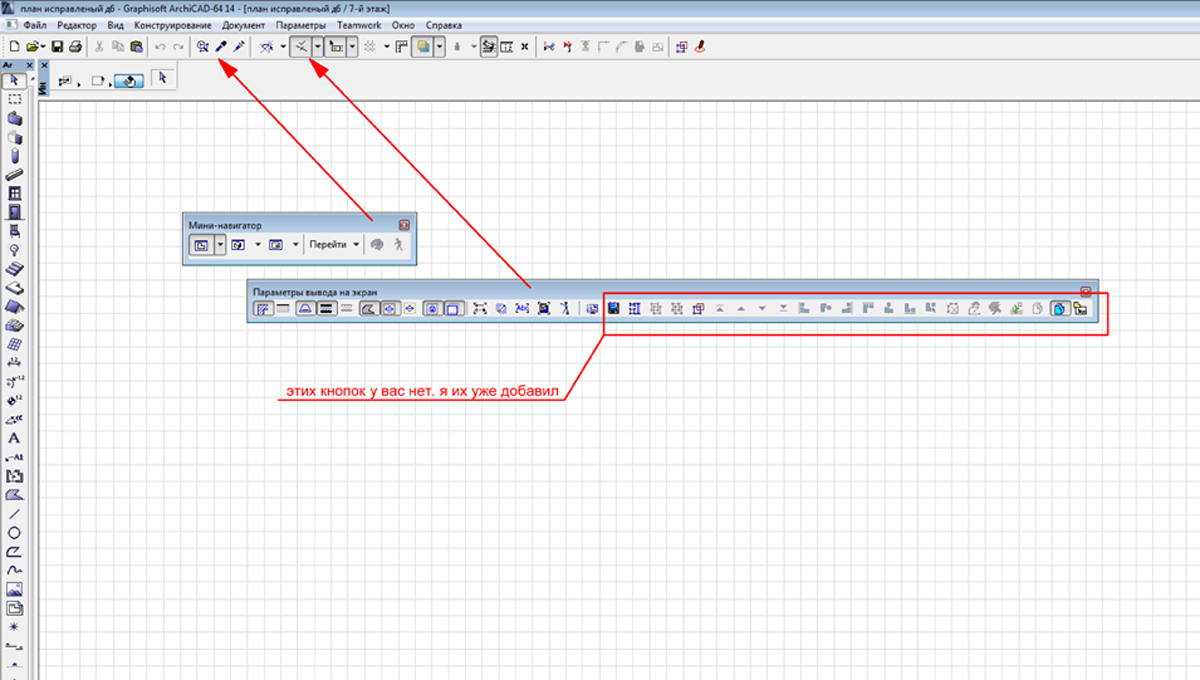
Task: Open the Справка menu
Action: point(444,24)
